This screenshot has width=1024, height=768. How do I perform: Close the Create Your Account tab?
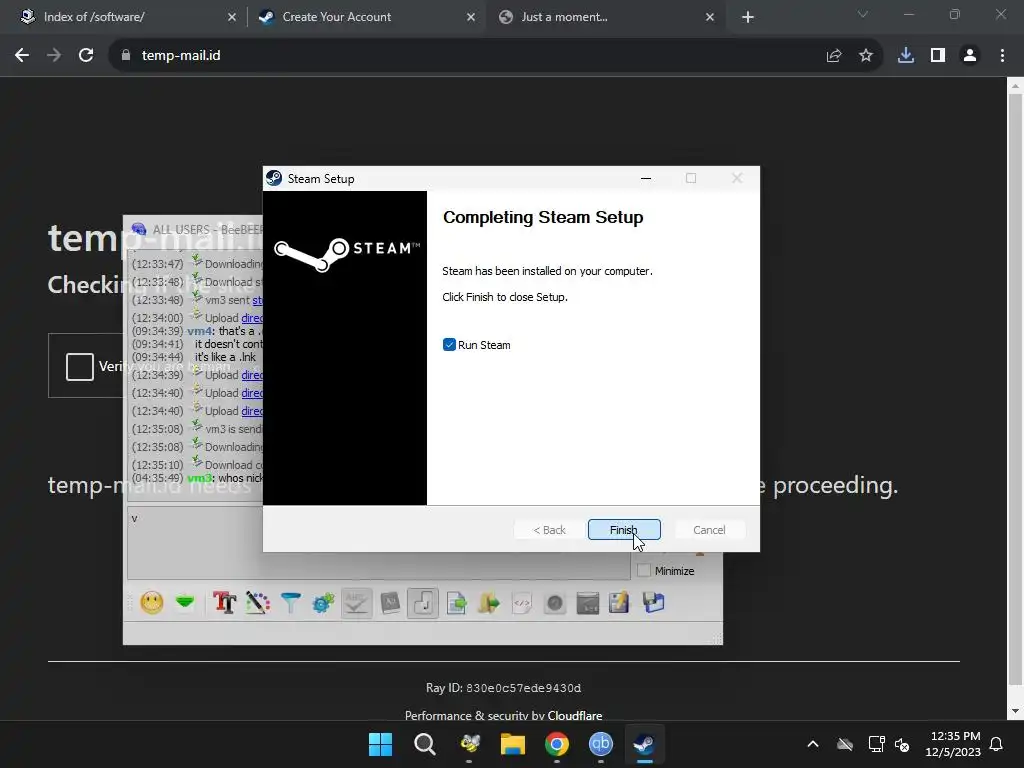(x=471, y=17)
